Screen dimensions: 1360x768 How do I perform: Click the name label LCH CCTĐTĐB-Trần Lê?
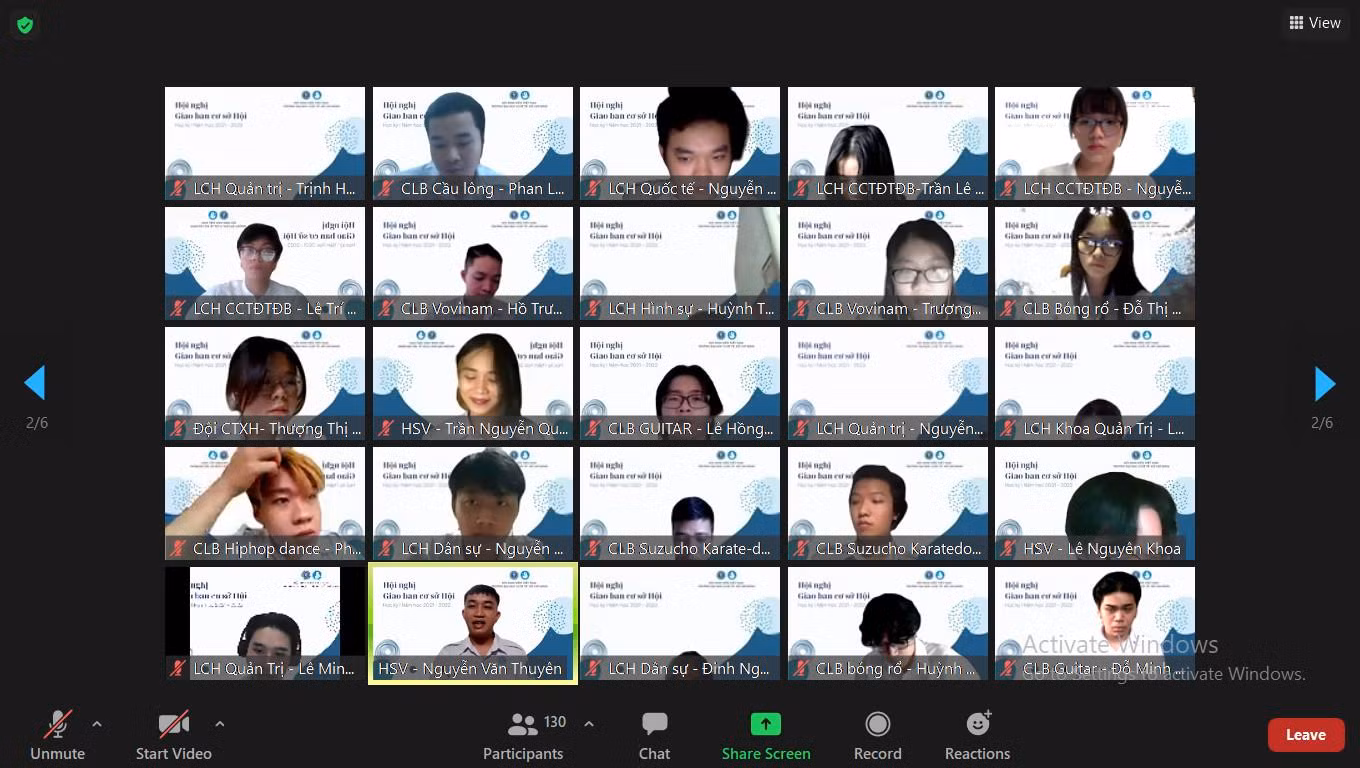900,189
